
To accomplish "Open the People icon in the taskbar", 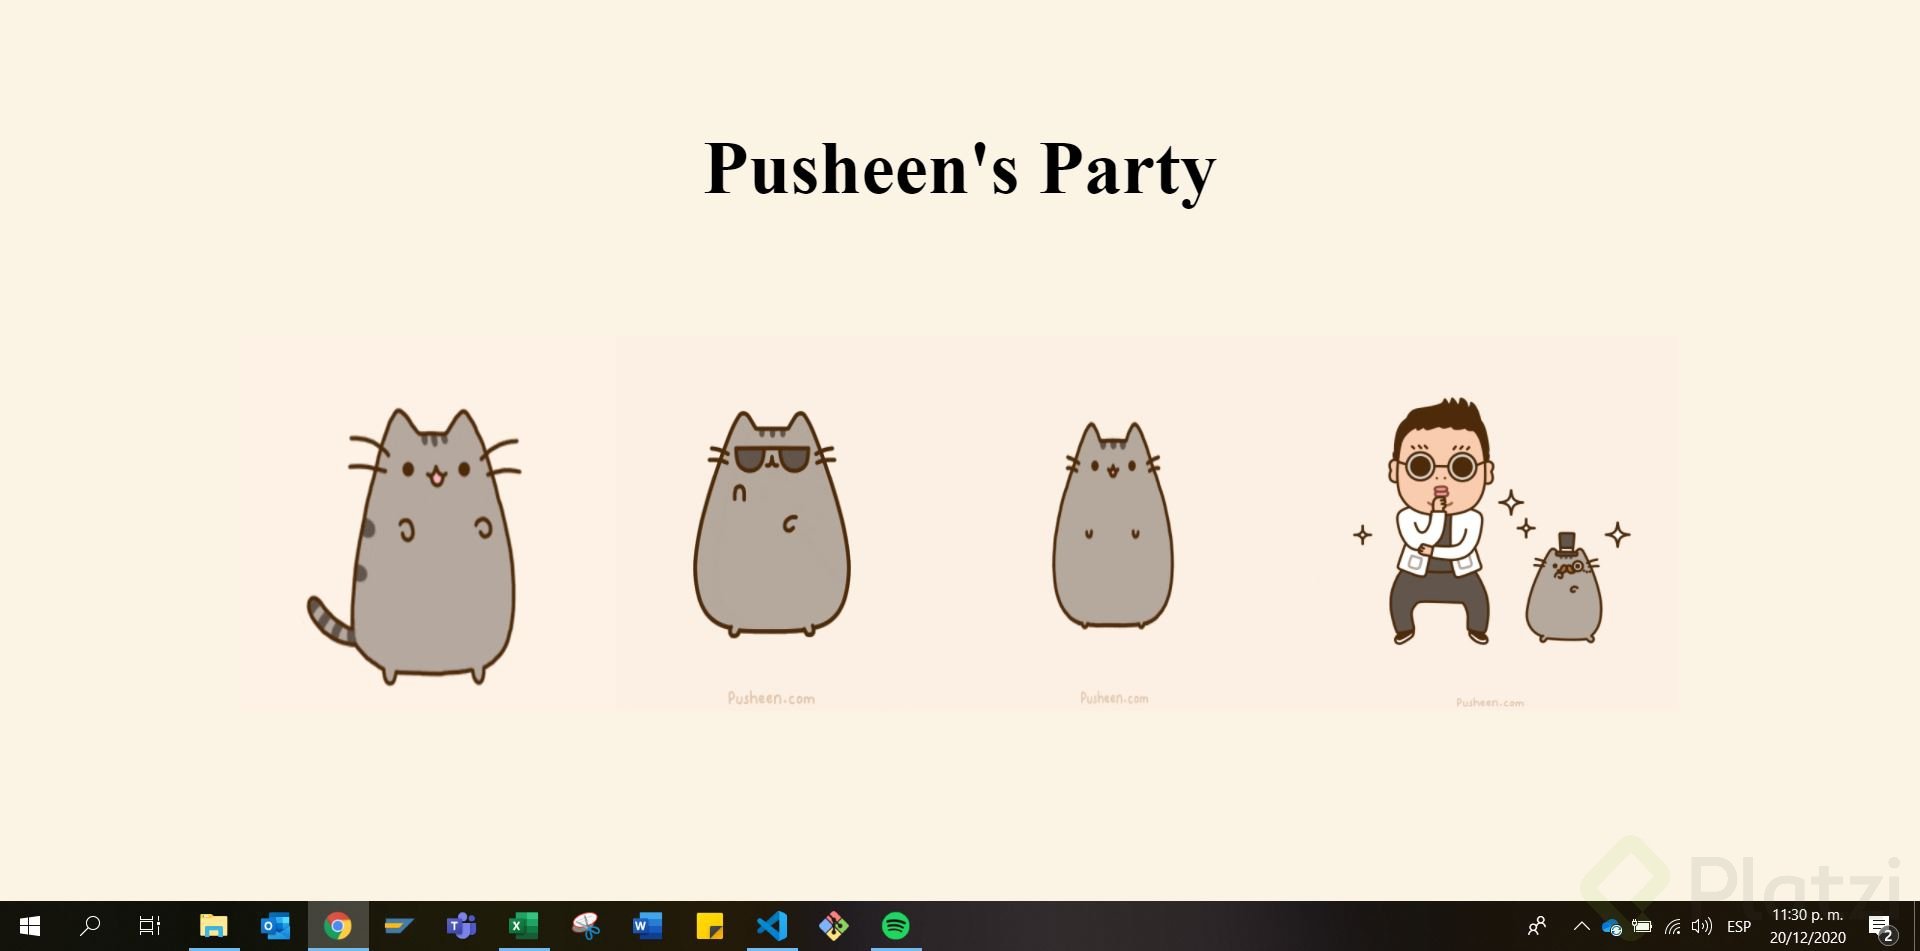I will pyautogui.click(x=1537, y=926).
